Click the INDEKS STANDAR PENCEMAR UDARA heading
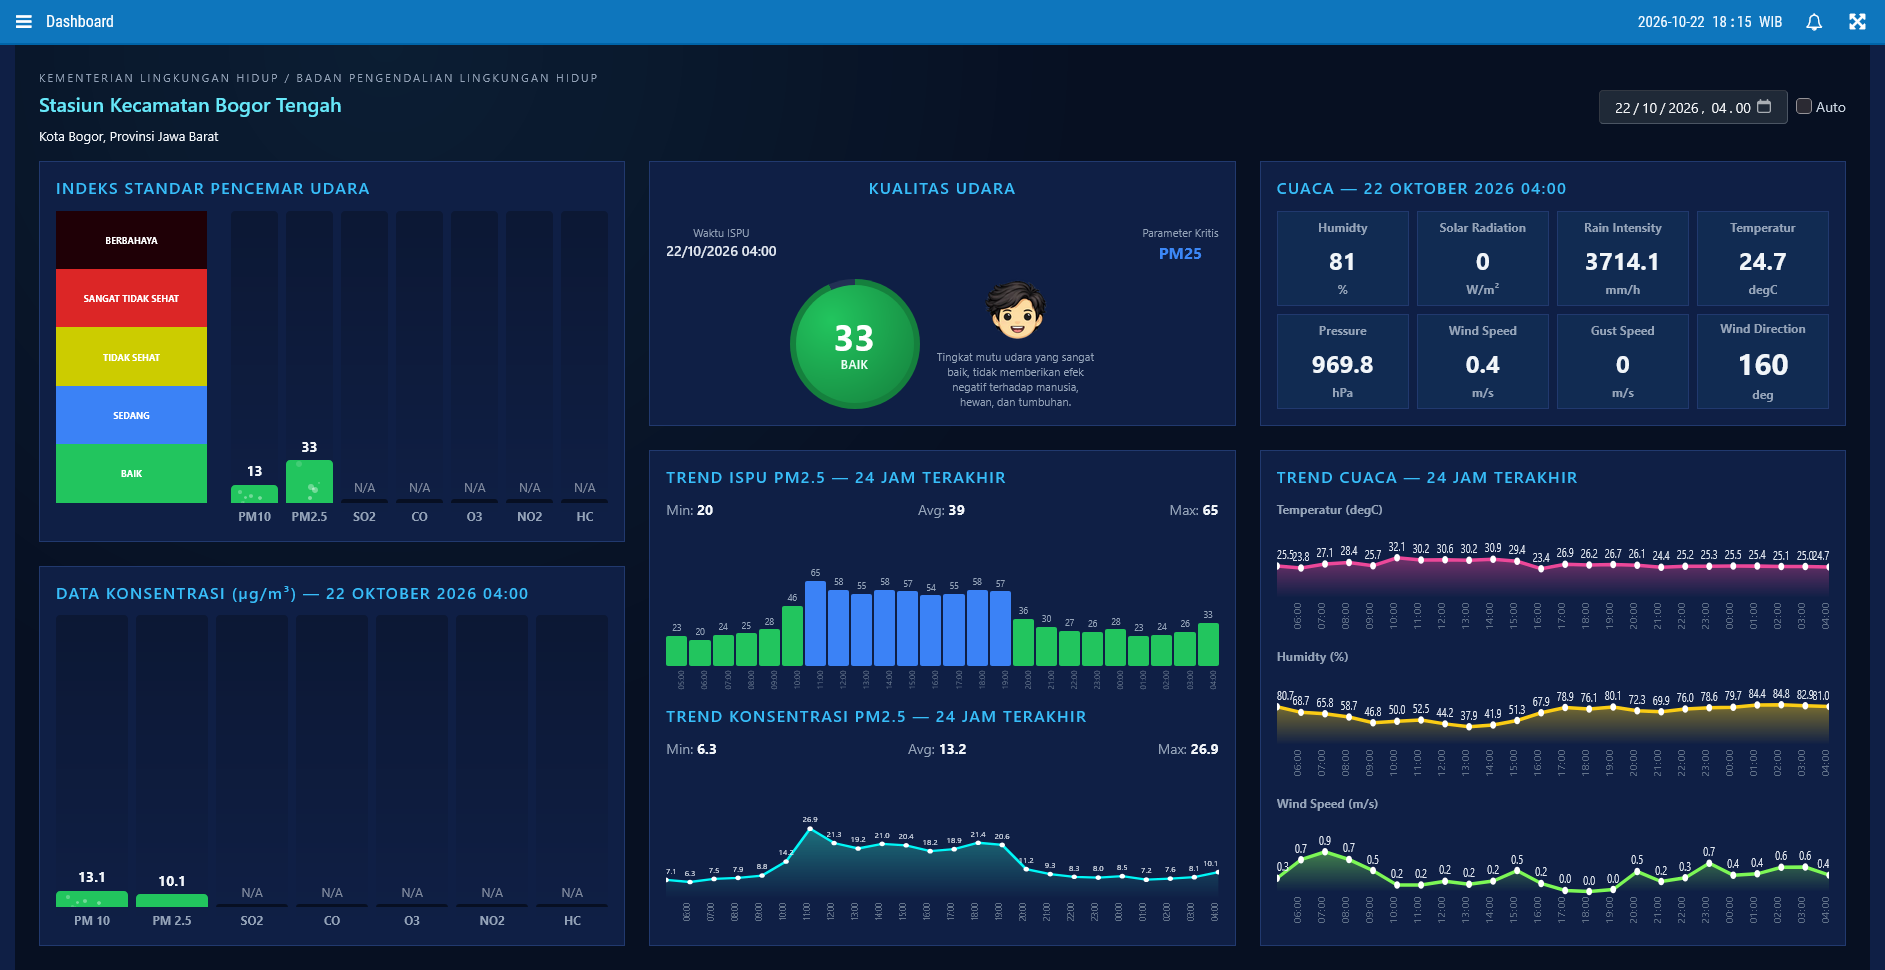The image size is (1885, 970). pos(213,189)
